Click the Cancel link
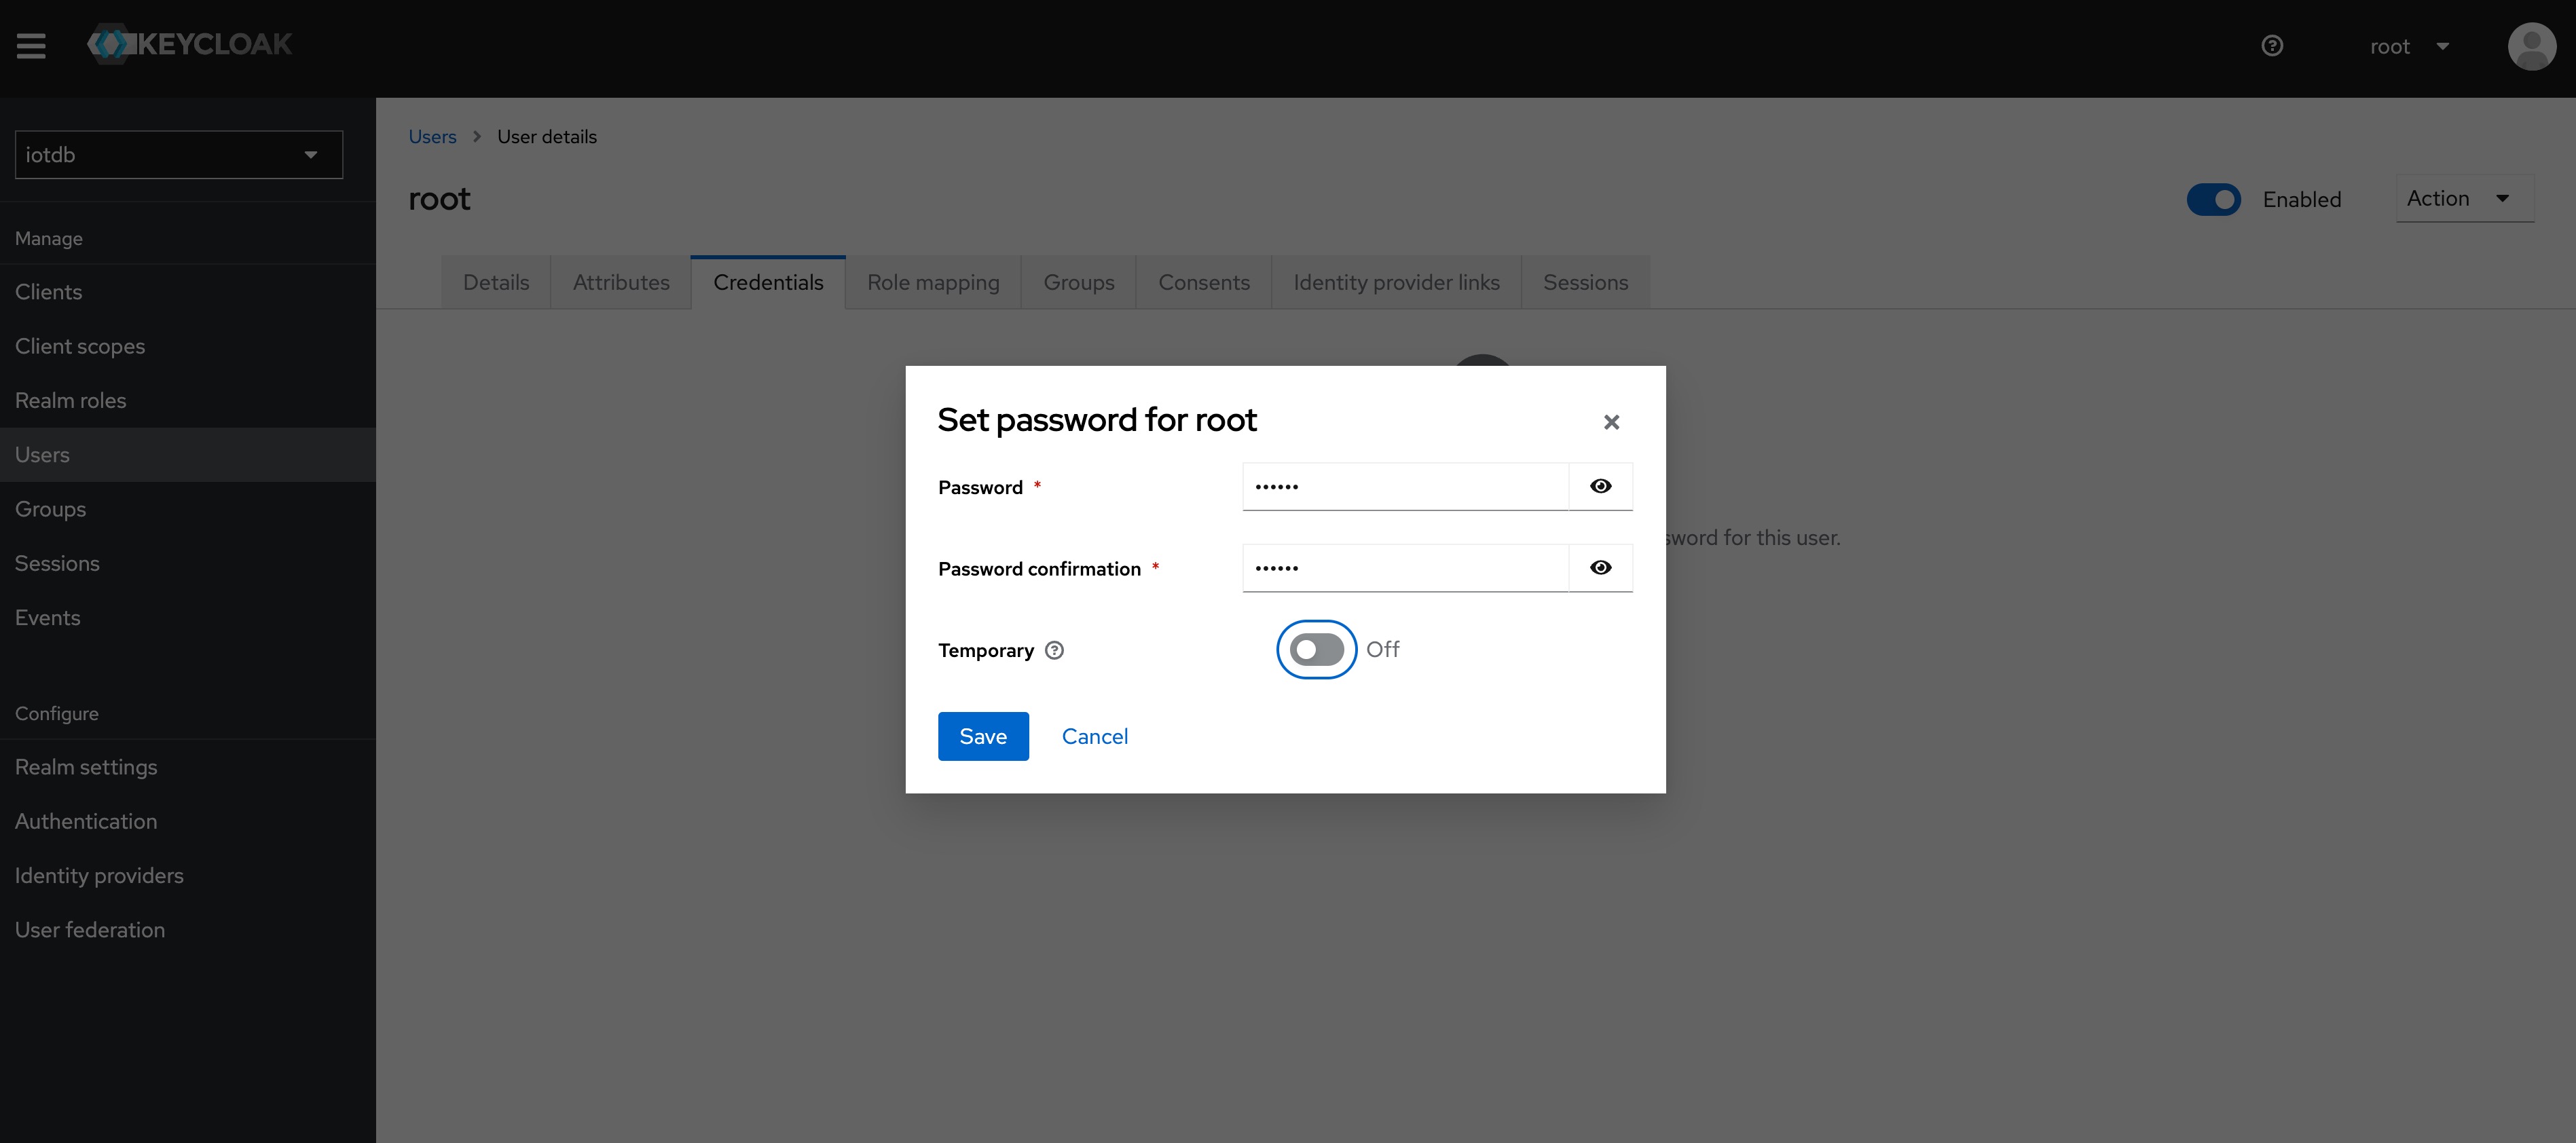 [x=1094, y=736]
